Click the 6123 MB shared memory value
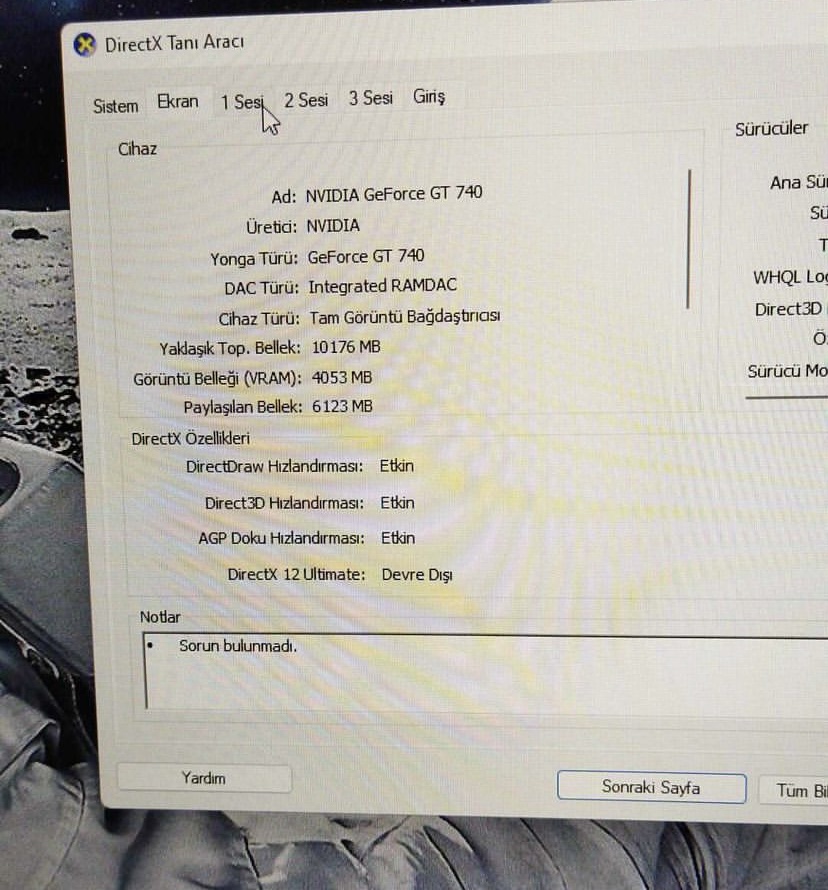Viewport: 828px width, 890px height. [x=342, y=406]
